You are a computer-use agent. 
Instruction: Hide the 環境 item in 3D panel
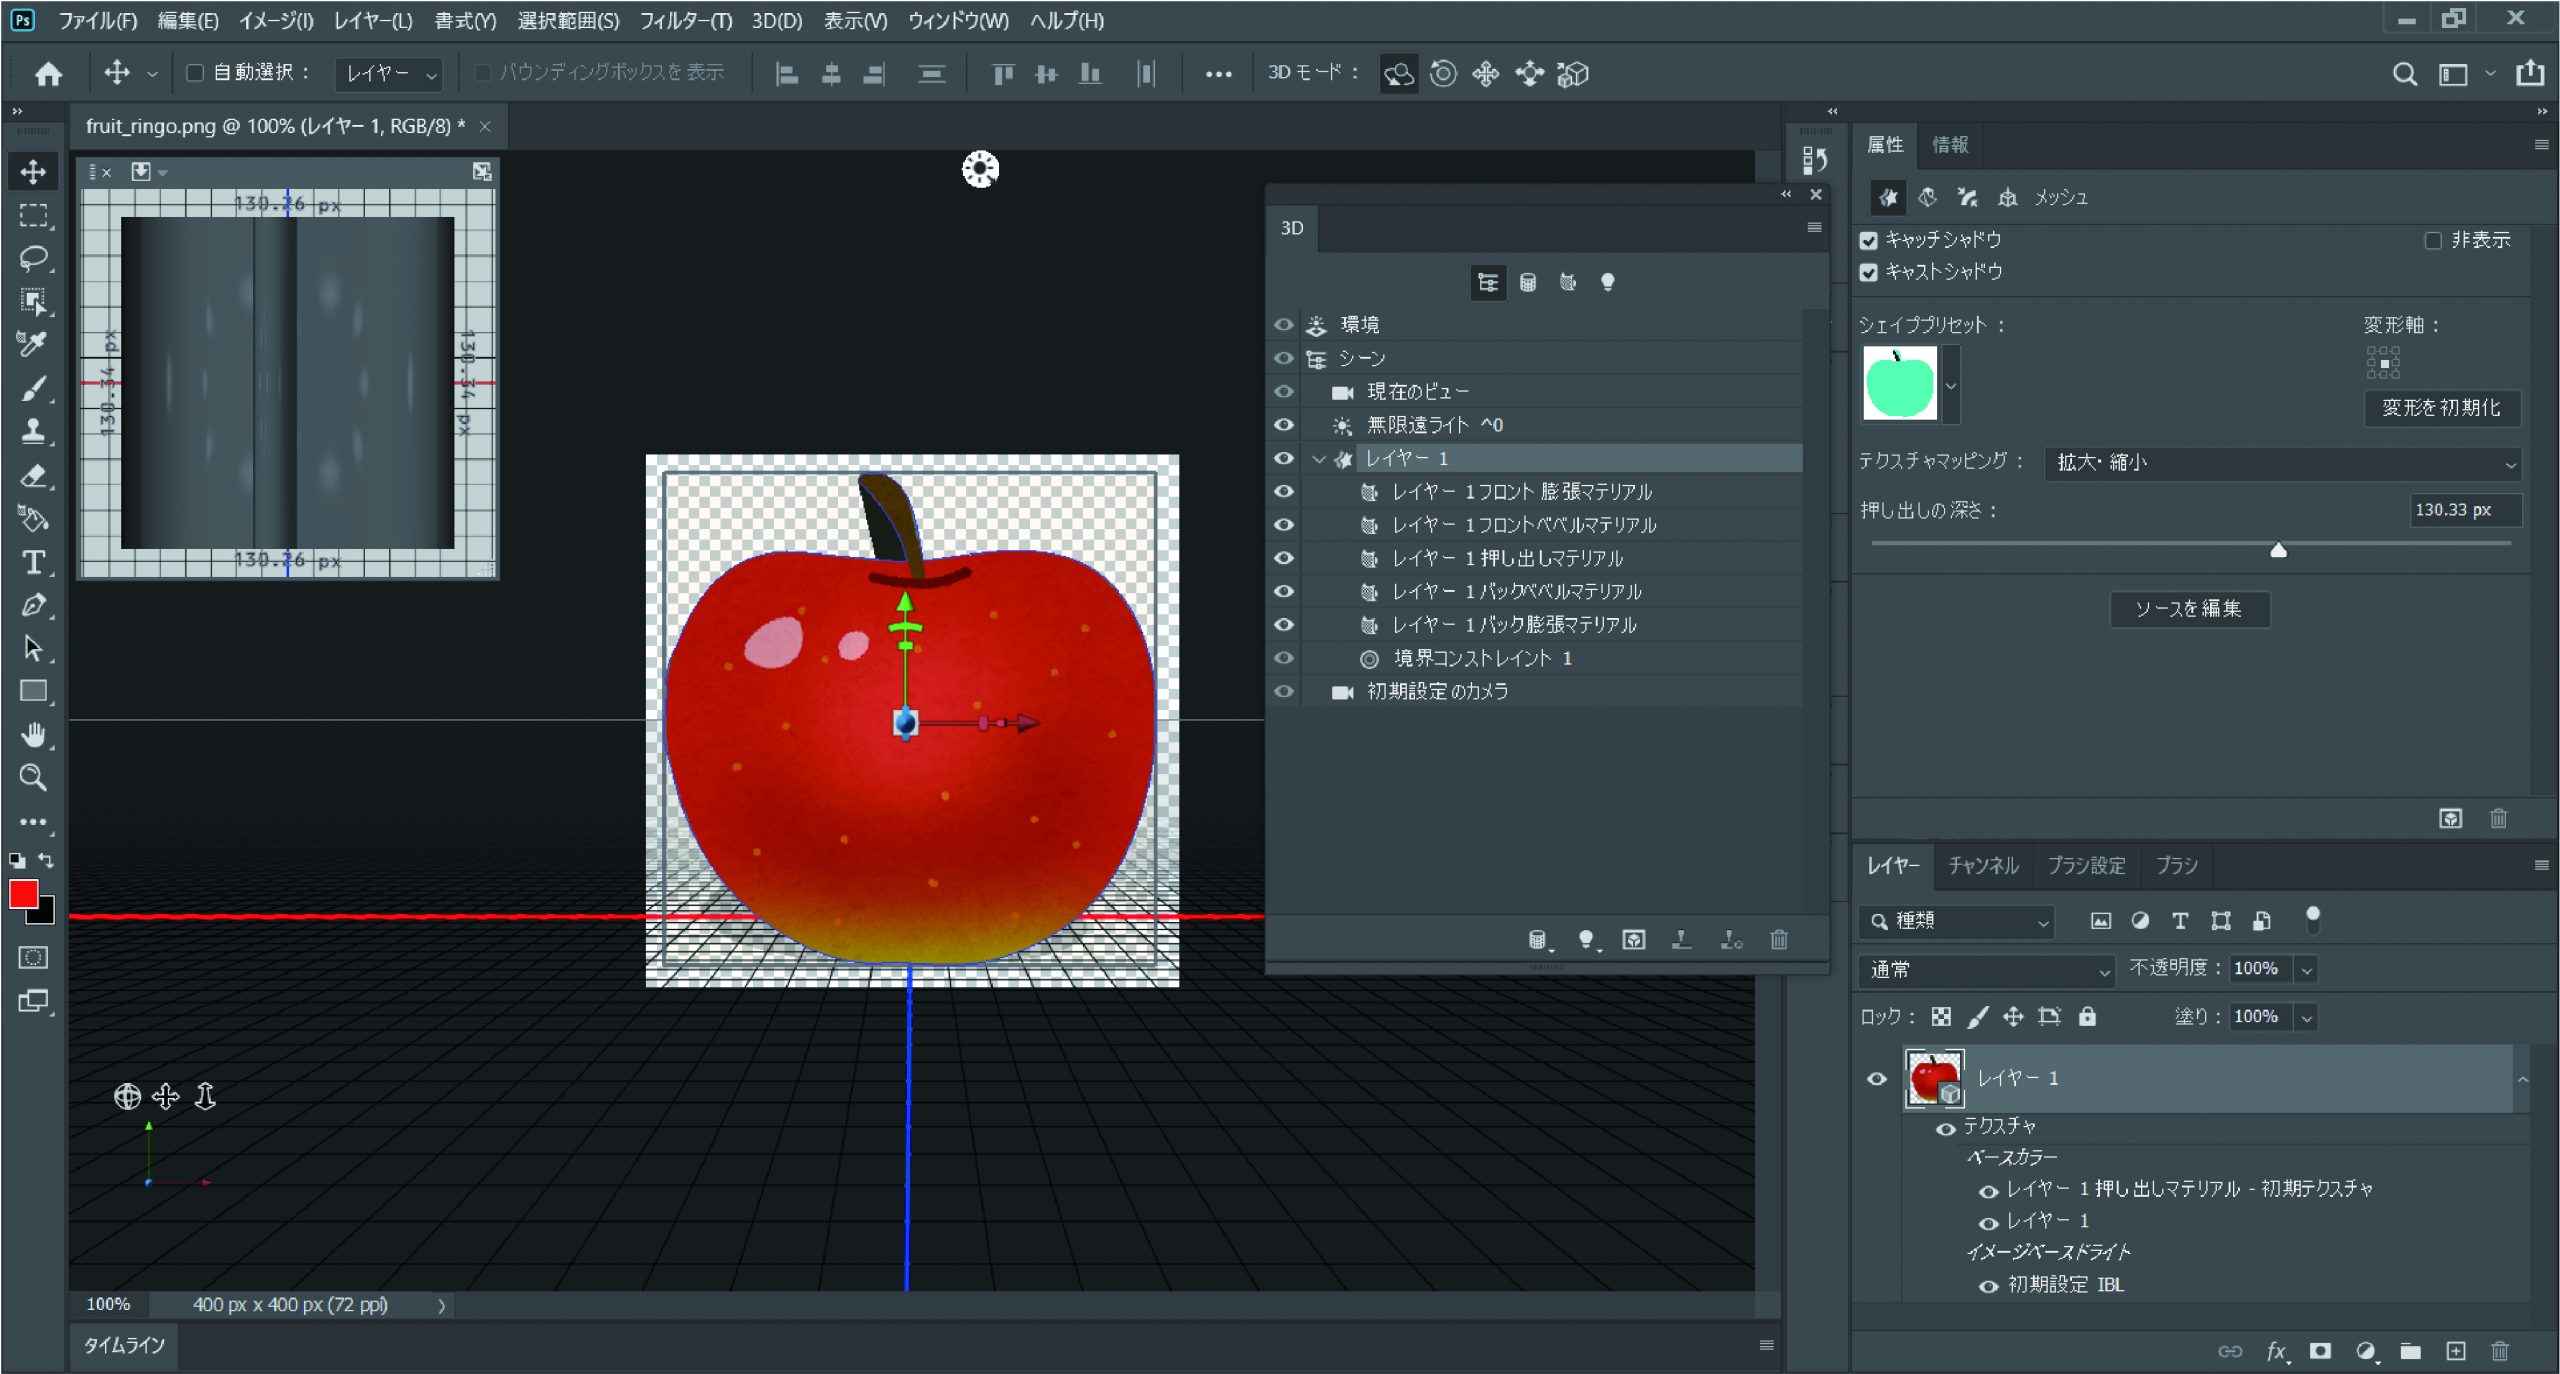pos(1283,325)
